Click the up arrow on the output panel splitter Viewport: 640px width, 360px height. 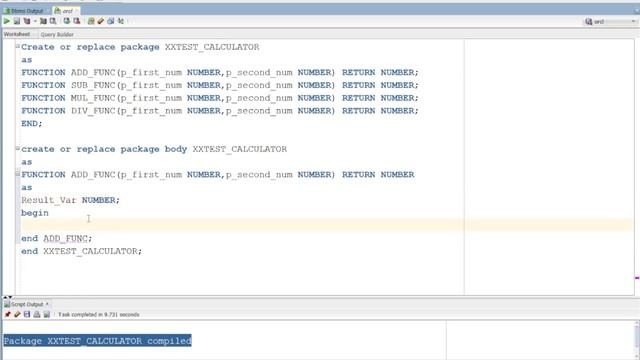click(x=5, y=297)
